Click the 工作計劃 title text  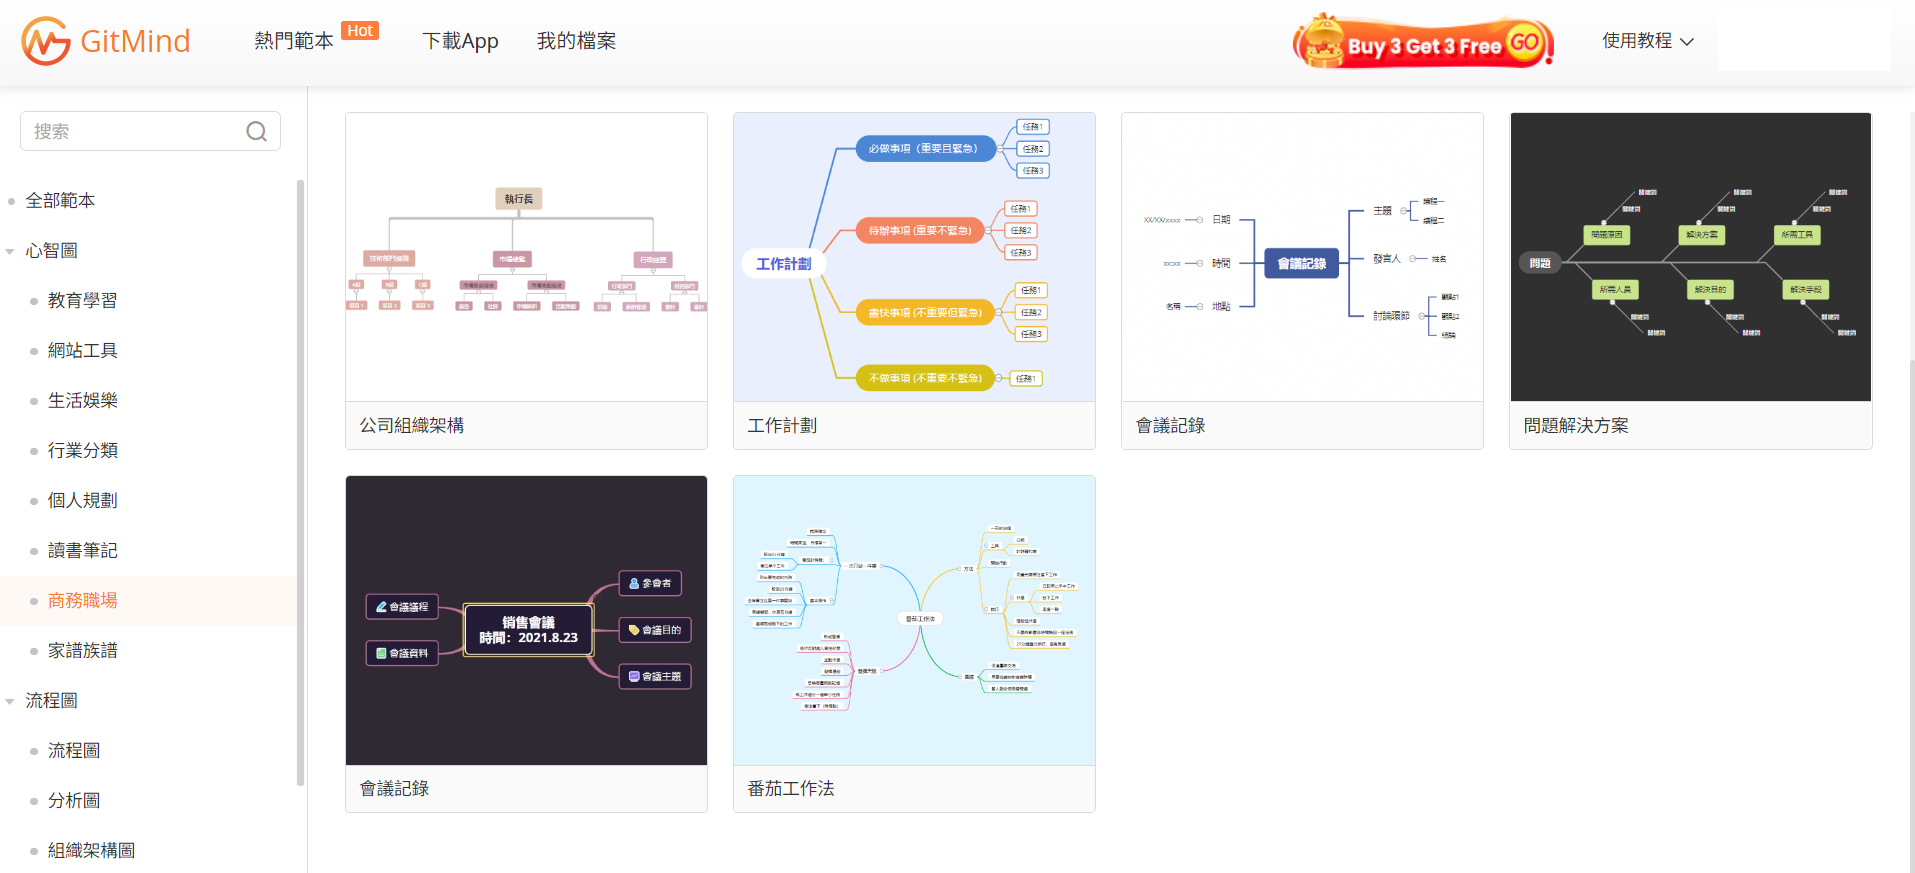click(x=782, y=425)
